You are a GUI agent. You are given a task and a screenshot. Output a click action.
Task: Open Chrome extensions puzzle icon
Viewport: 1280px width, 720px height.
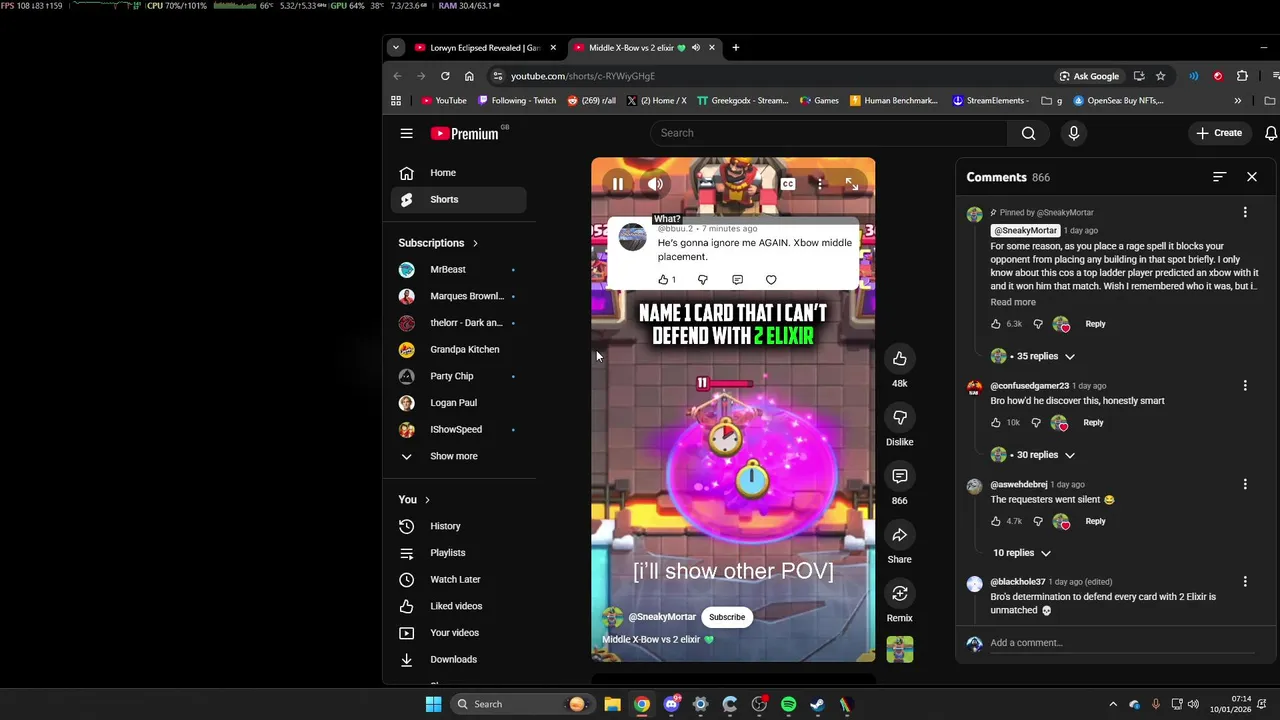[1242, 76]
